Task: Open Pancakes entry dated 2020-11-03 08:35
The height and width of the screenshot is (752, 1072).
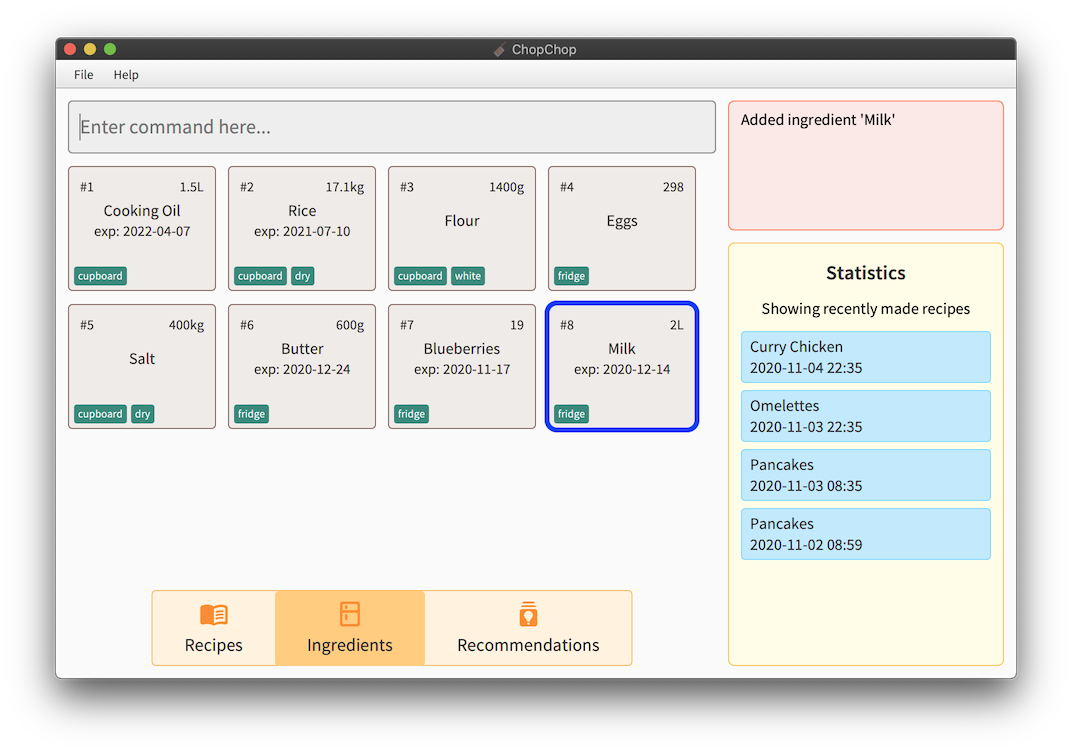Action: click(x=866, y=475)
